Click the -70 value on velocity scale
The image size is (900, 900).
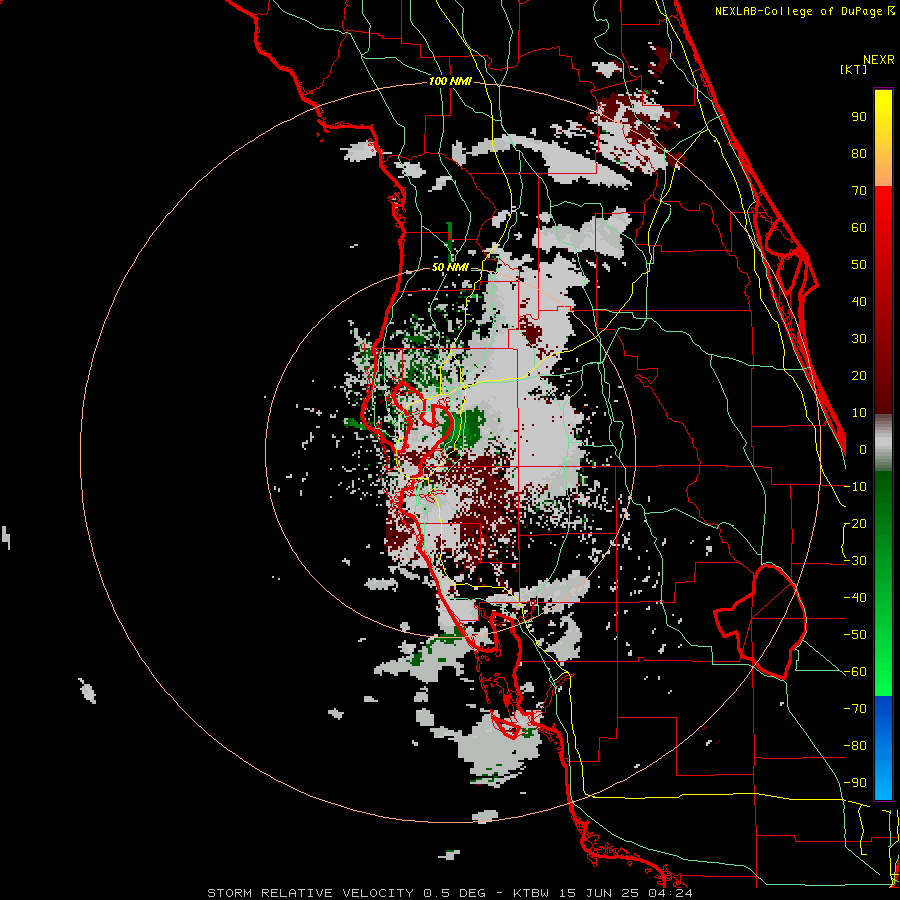coord(855,709)
